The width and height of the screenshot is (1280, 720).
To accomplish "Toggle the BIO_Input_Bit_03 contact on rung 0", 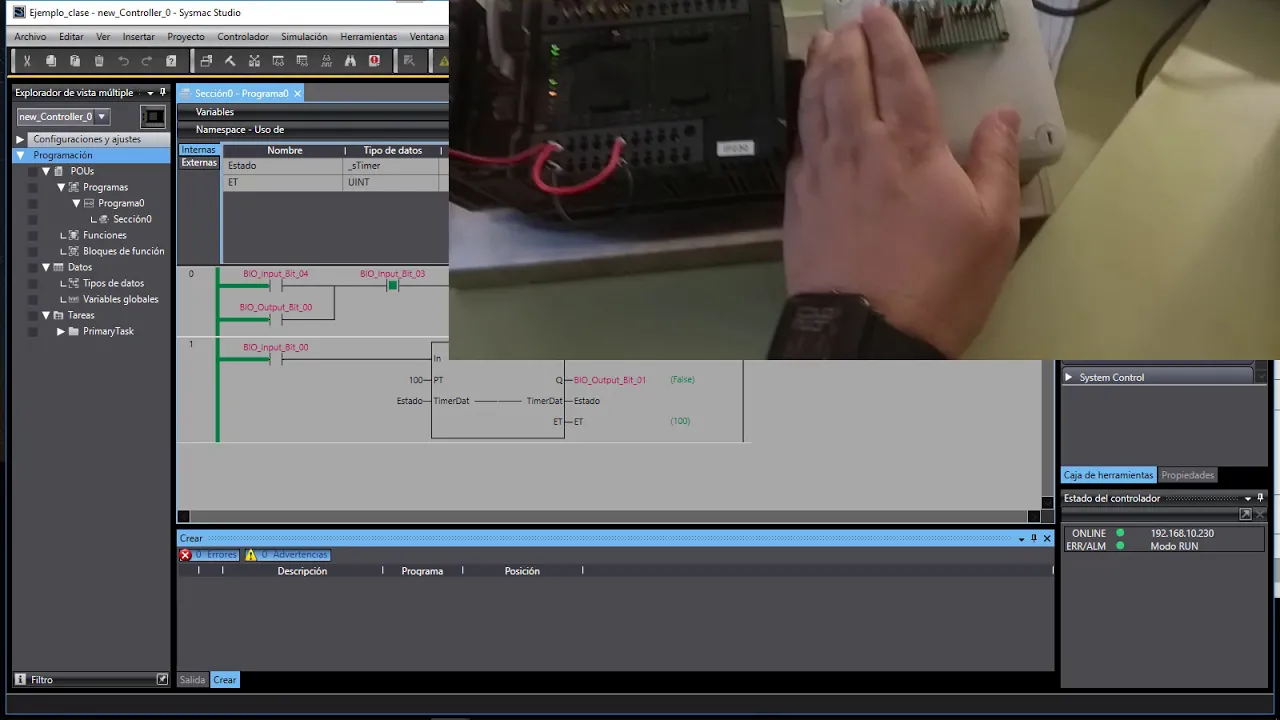I will point(392,286).
